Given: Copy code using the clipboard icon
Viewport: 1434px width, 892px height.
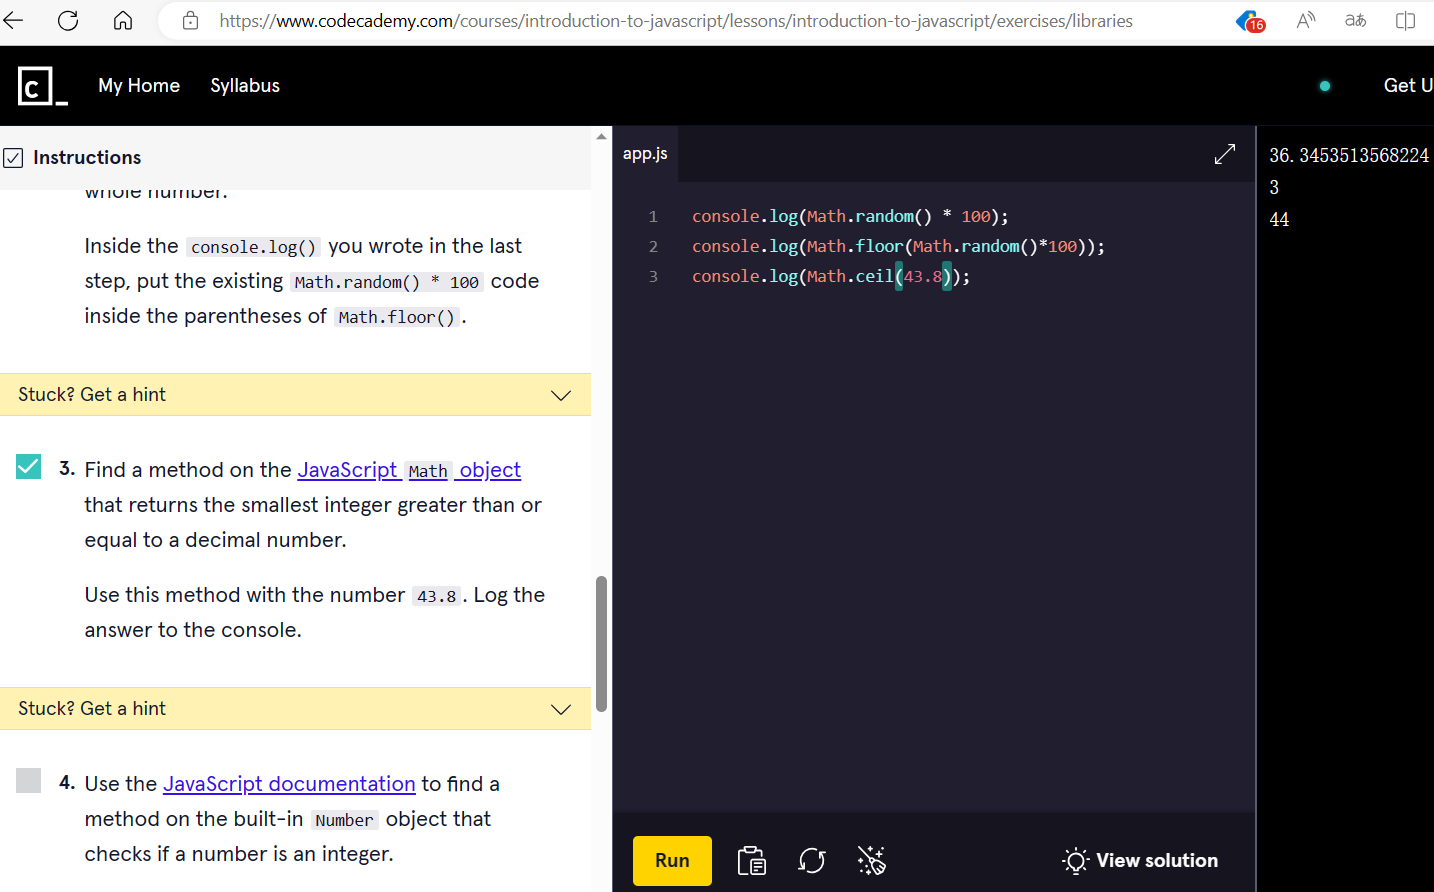Looking at the screenshot, I should [x=751, y=861].
